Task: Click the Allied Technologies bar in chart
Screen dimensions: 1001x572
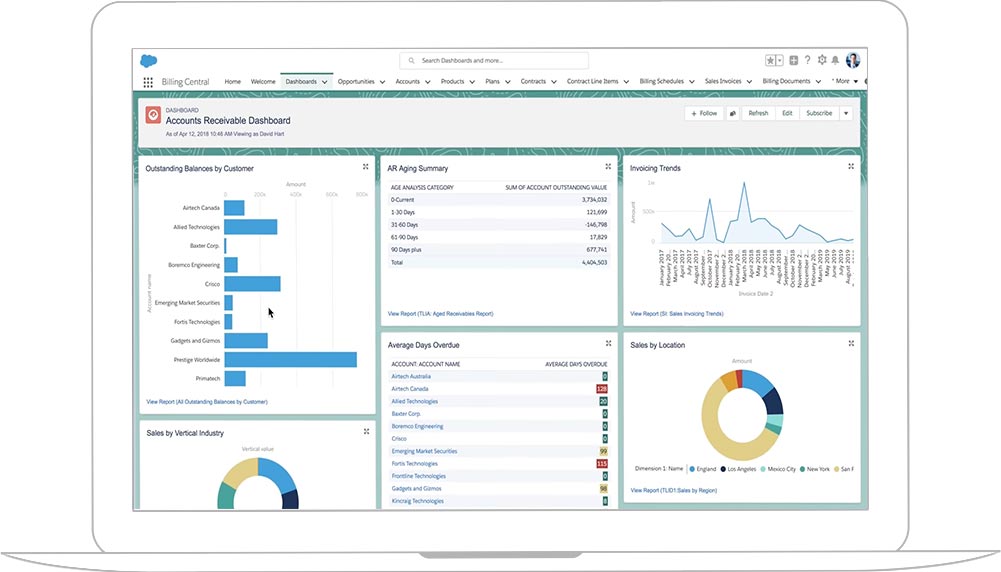Action: (251, 227)
